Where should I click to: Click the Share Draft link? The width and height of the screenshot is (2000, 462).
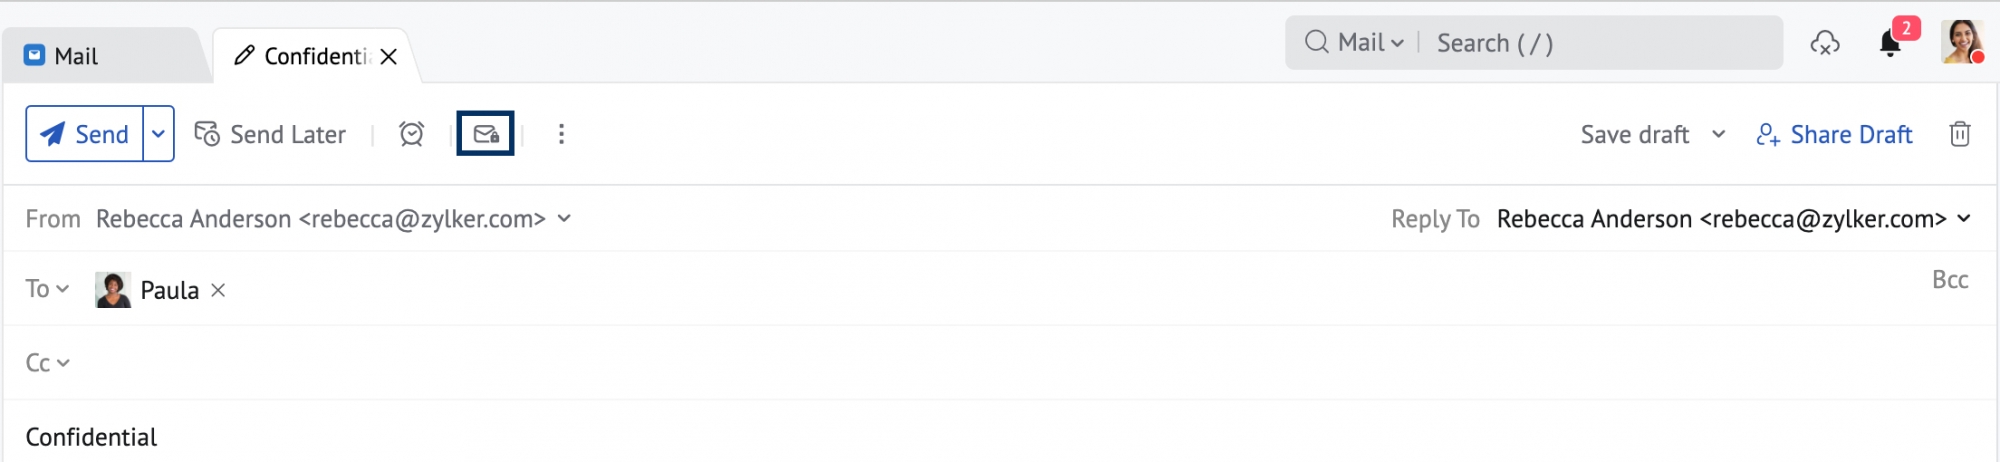pos(1835,134)
